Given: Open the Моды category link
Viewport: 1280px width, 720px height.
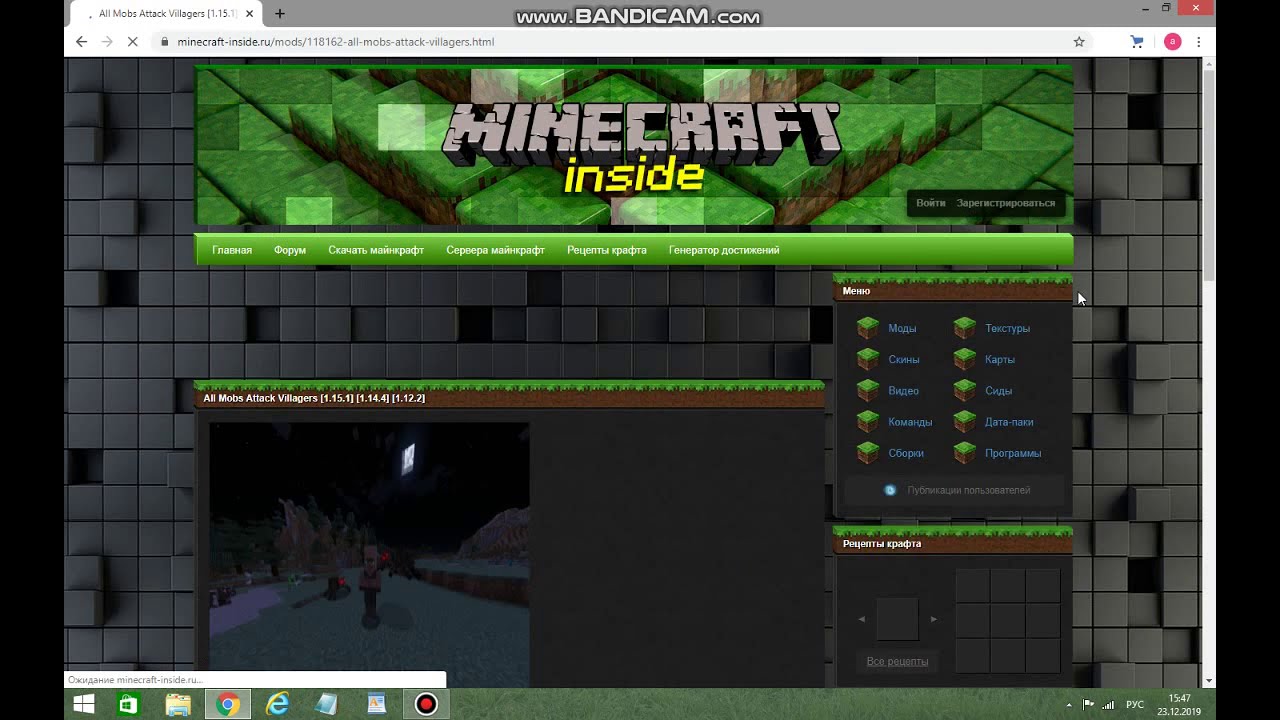Looking at the screenshot, I should tap(902, 328).
